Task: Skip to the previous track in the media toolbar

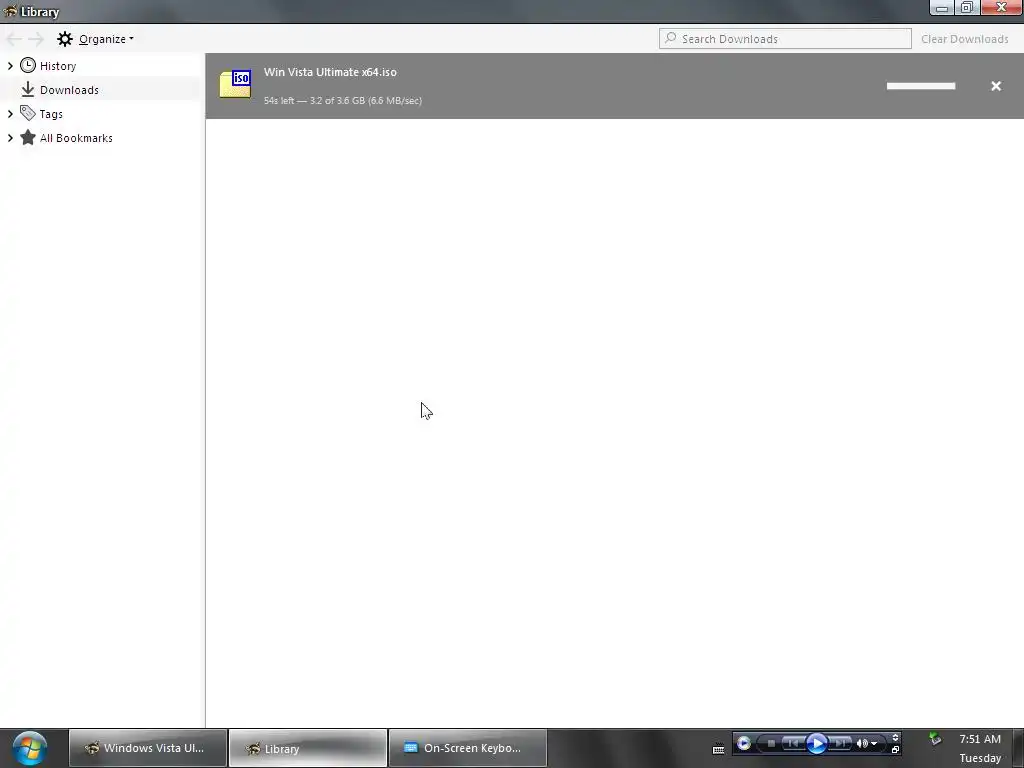Action: tap(793, 743)
